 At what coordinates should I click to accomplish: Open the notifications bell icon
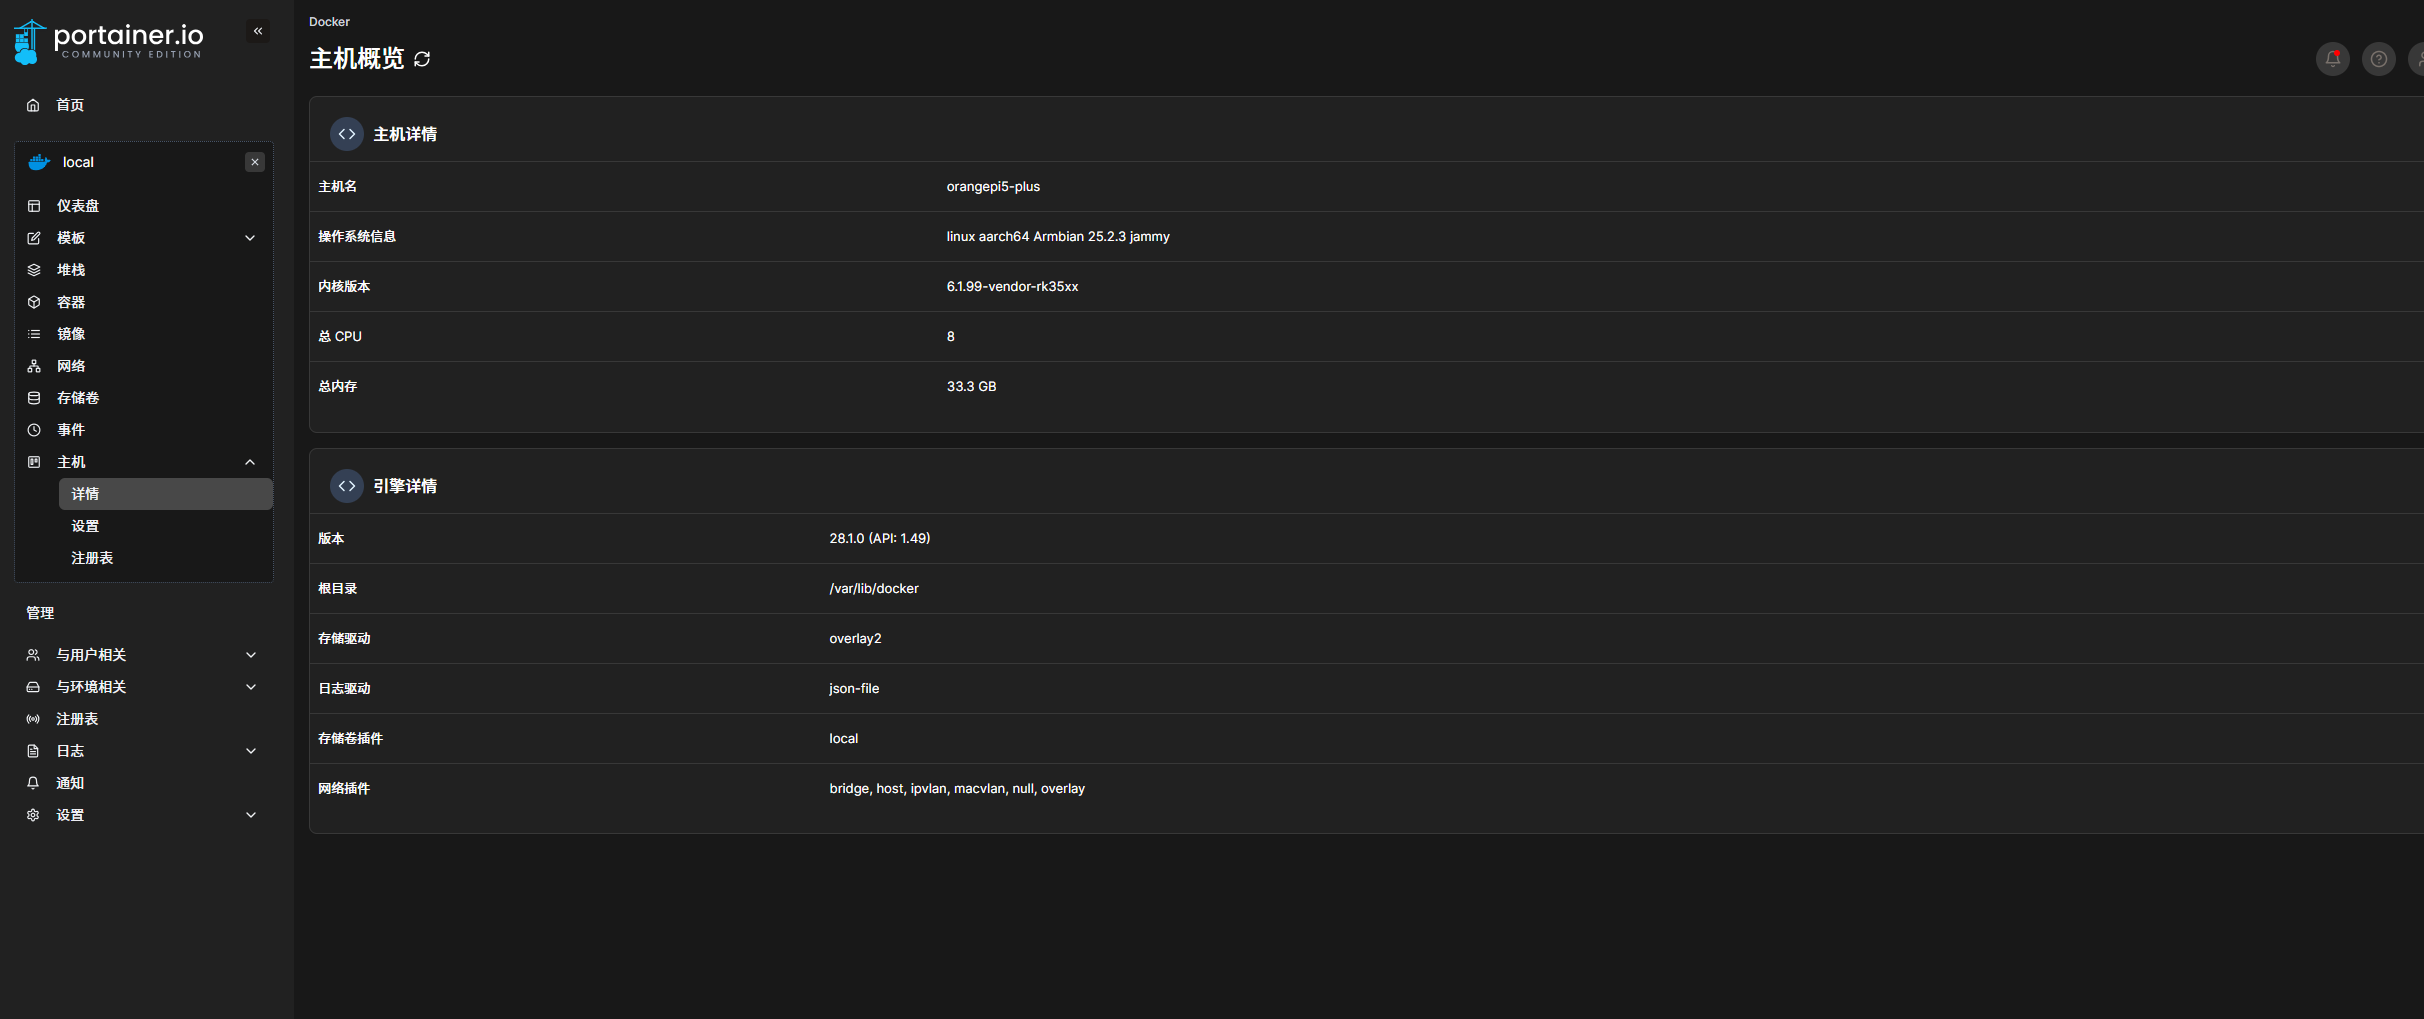tap(2332, 59)
